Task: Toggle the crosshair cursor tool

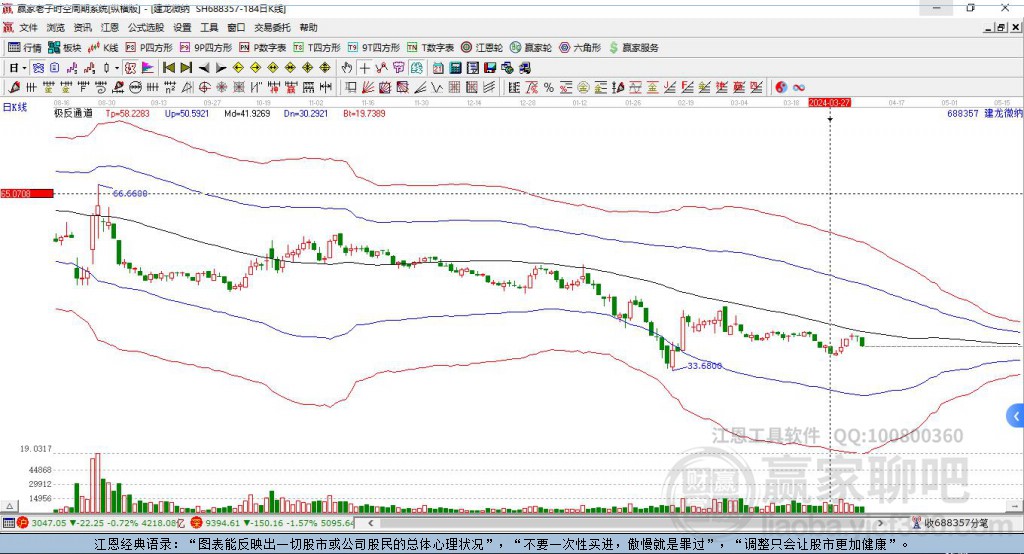Action: (364, 67)
